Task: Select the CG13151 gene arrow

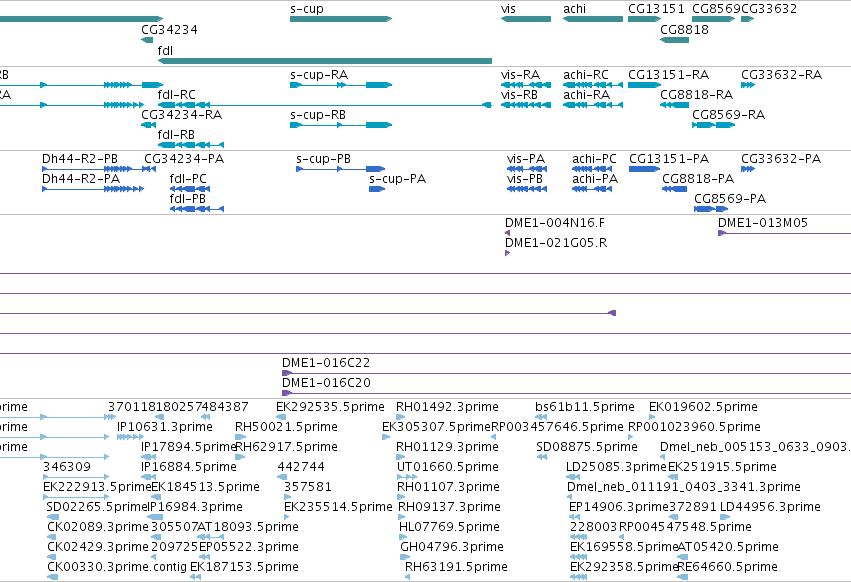Action: [644, 19]
